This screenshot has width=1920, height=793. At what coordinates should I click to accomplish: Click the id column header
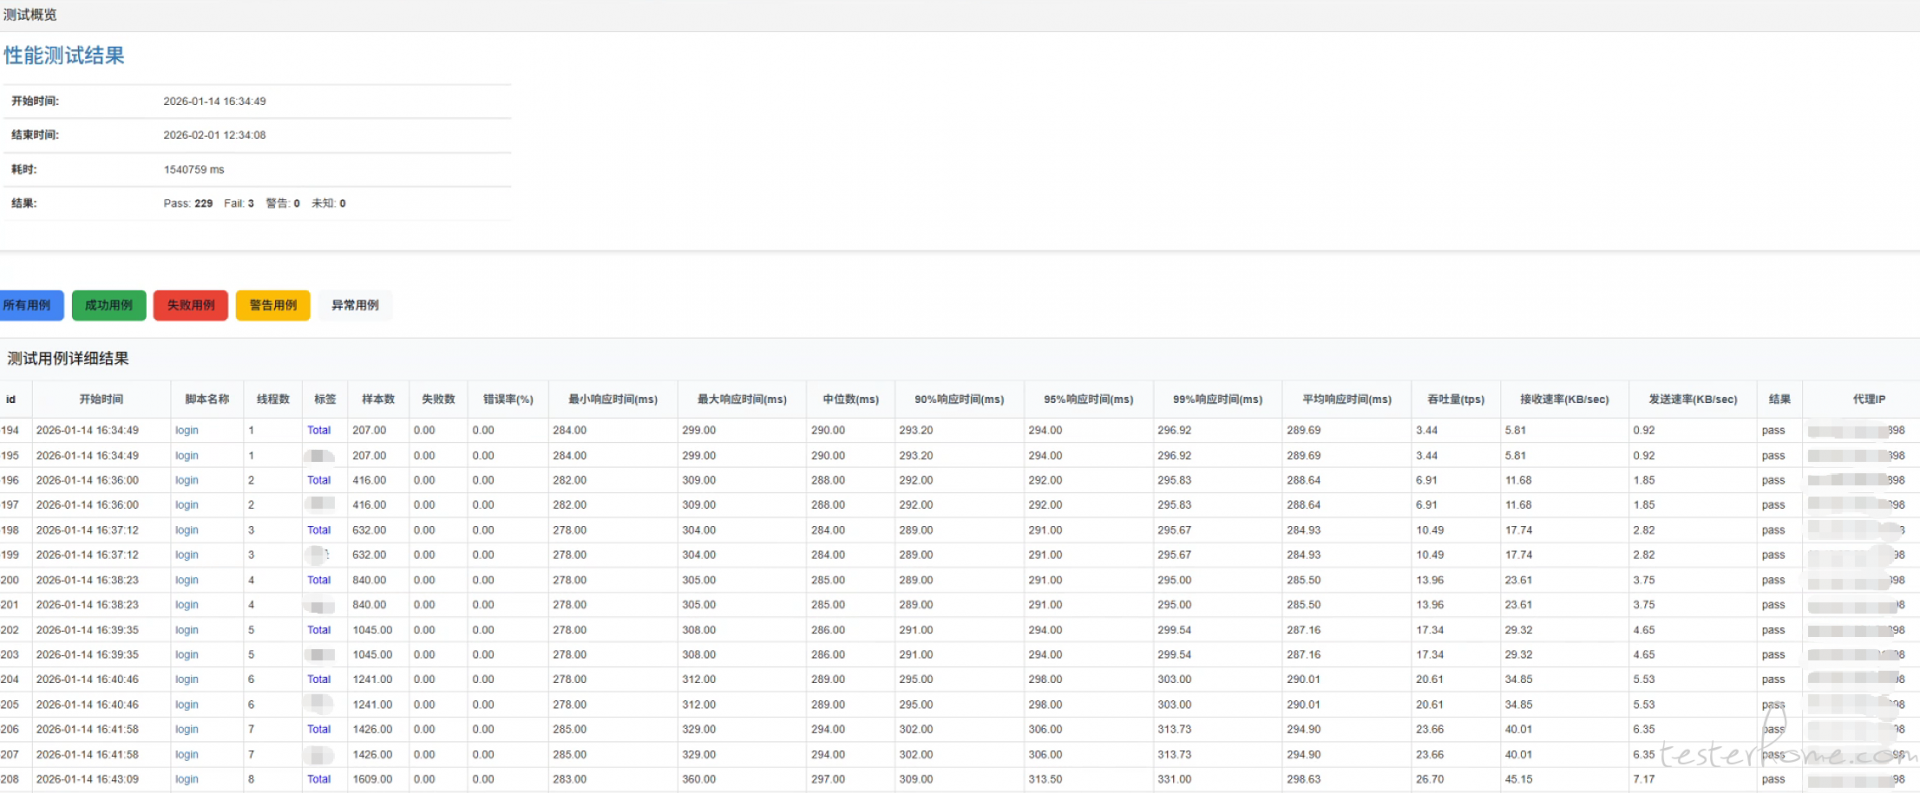[11, 399]
